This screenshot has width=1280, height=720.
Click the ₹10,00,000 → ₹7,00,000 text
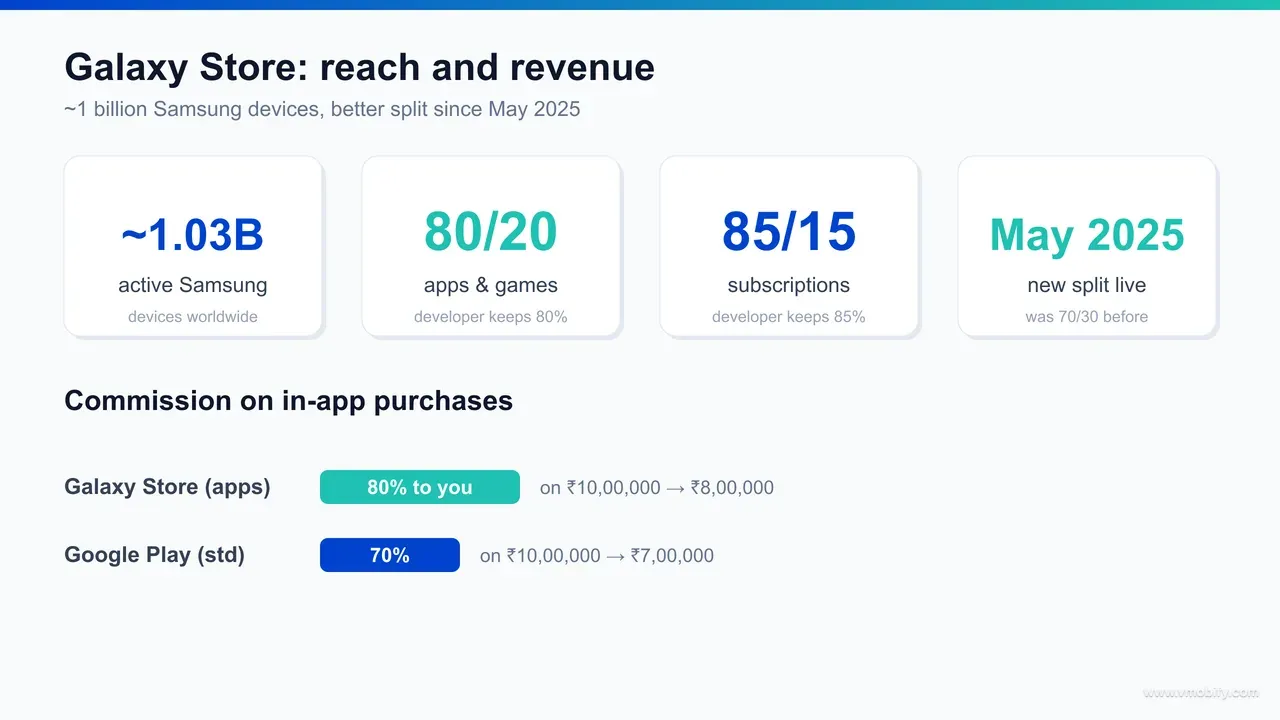pyautogui.click(x=597, y=556)
